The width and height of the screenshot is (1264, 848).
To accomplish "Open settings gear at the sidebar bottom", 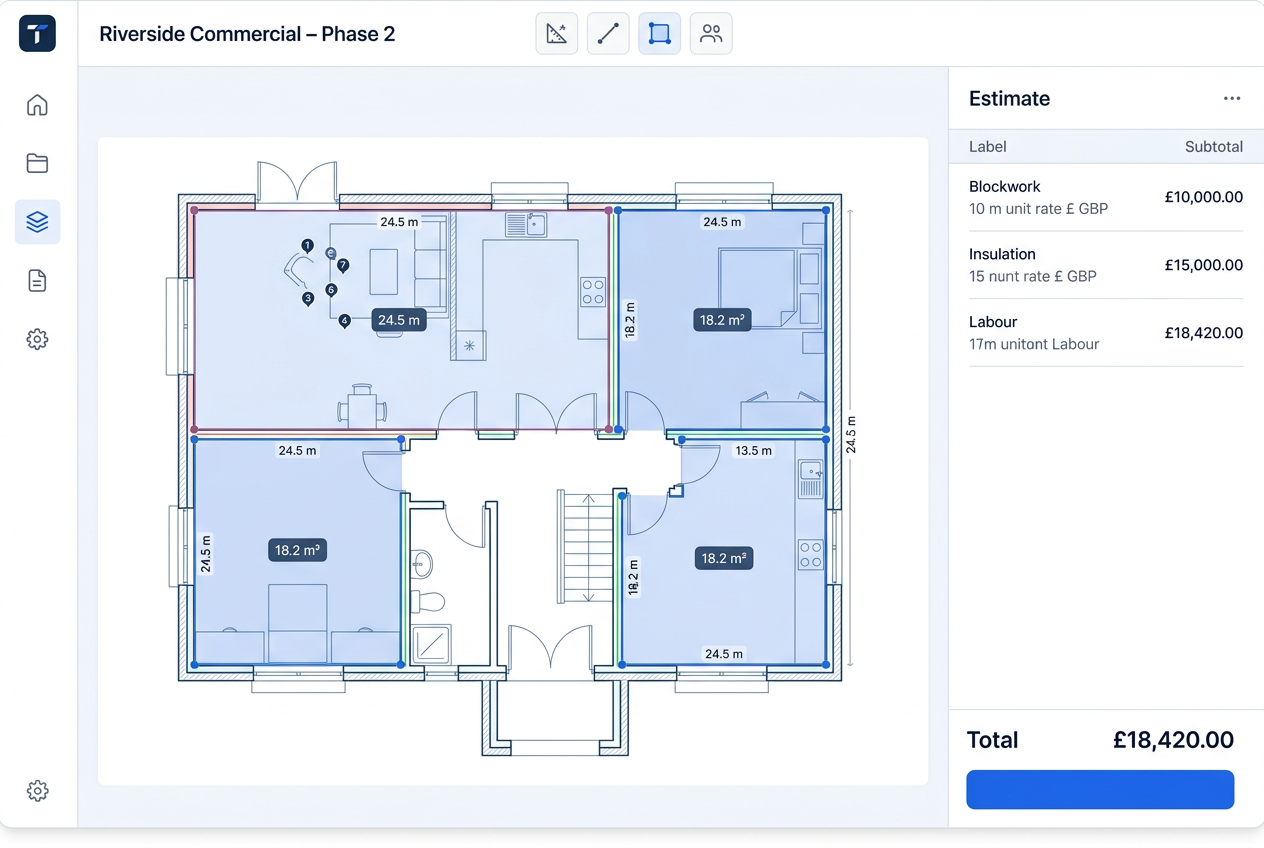I will [x=37, y=791].
